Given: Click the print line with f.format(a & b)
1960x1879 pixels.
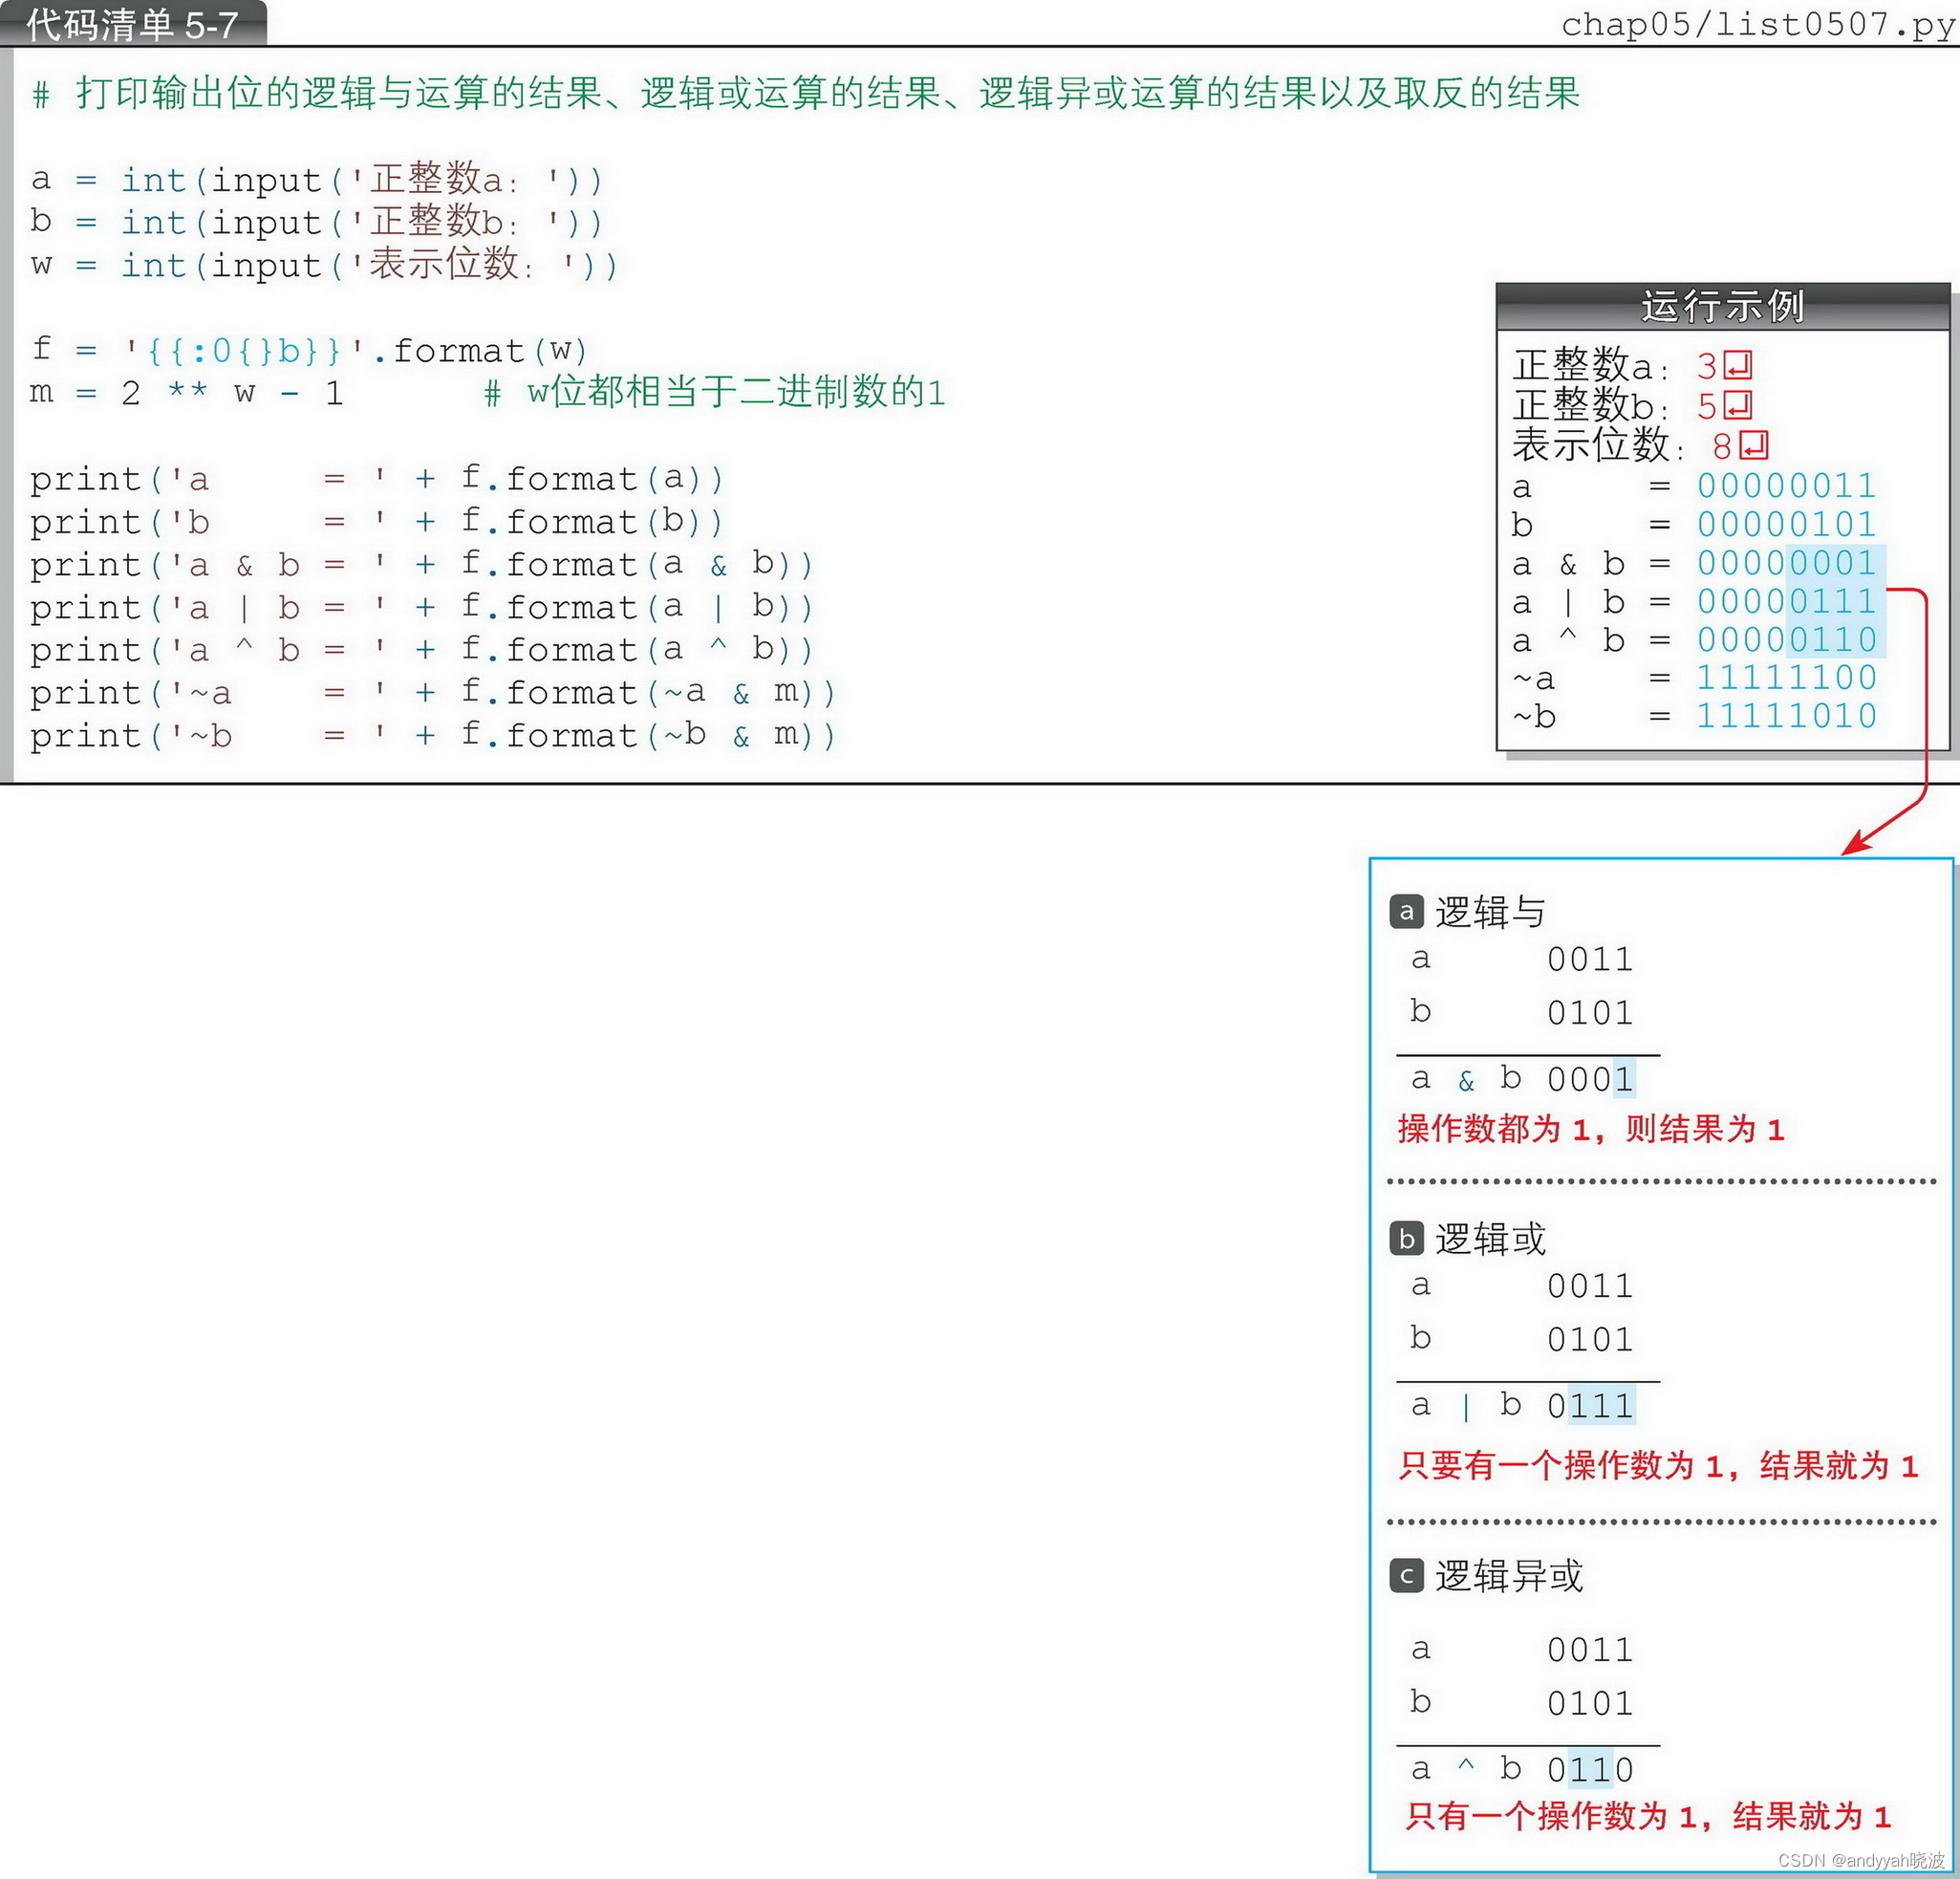Looking at the screenshot, I should (x=421, y=565).
